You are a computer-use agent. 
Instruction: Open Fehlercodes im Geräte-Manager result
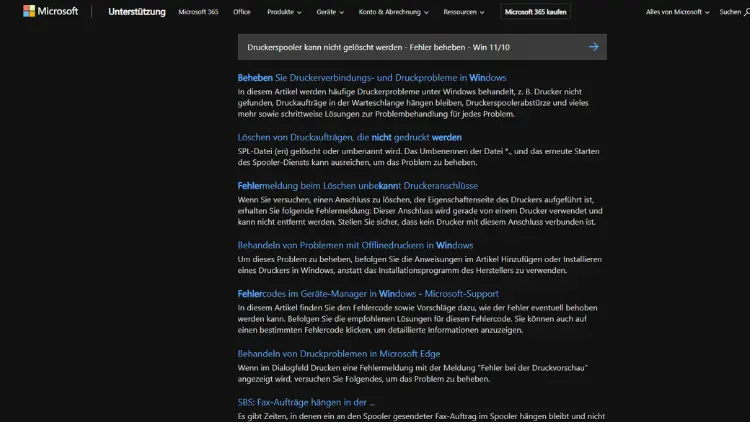(368, 294)
